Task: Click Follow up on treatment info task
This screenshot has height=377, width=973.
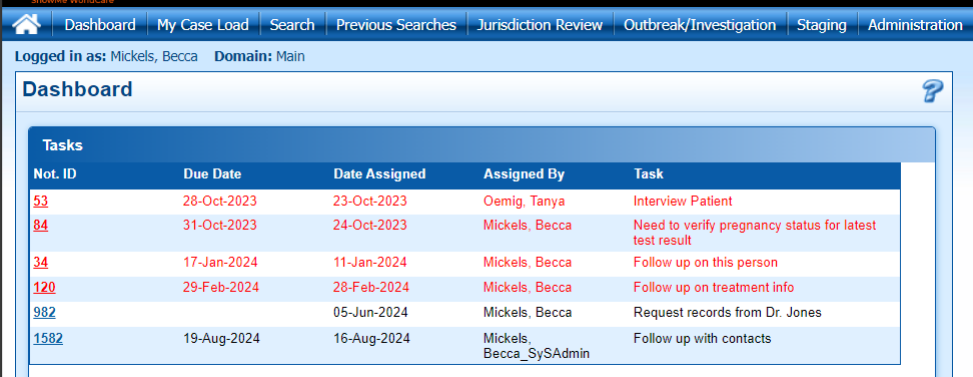Action: (714, 287)
